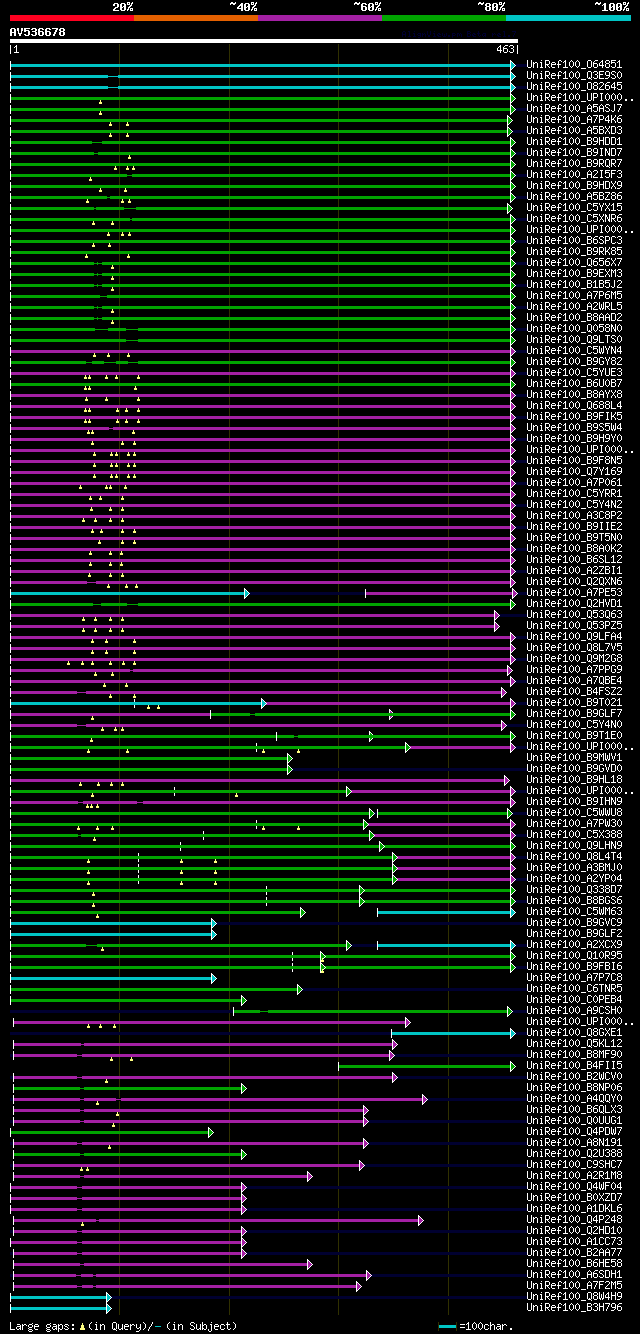Choose the UniRef100_C5WWU8 label
Screen dimensions: 640x1334
pos(575,812)
